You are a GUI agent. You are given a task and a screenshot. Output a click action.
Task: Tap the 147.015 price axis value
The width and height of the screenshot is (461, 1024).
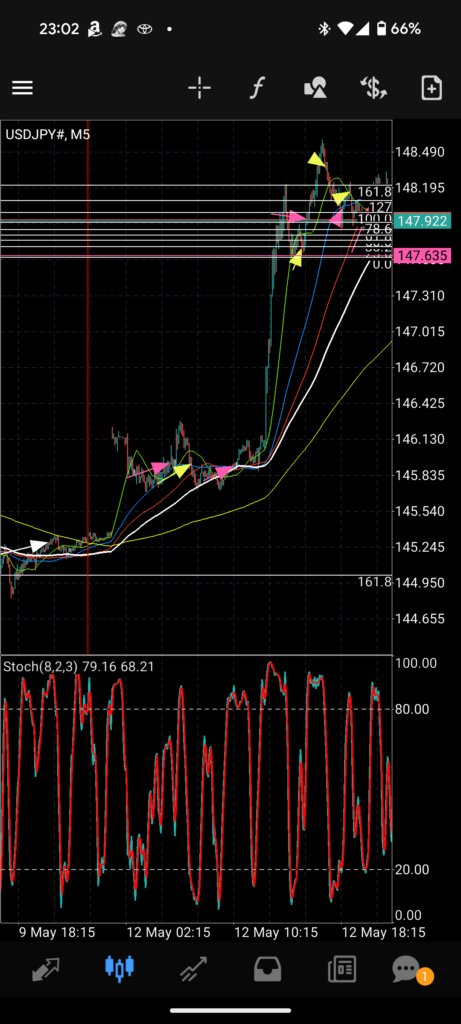click(420, 331)
